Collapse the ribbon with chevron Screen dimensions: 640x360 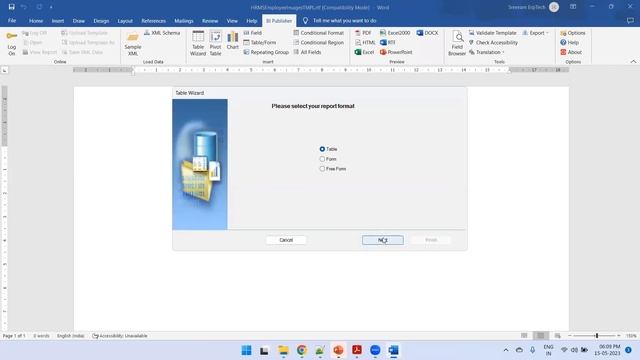(633, 62)
